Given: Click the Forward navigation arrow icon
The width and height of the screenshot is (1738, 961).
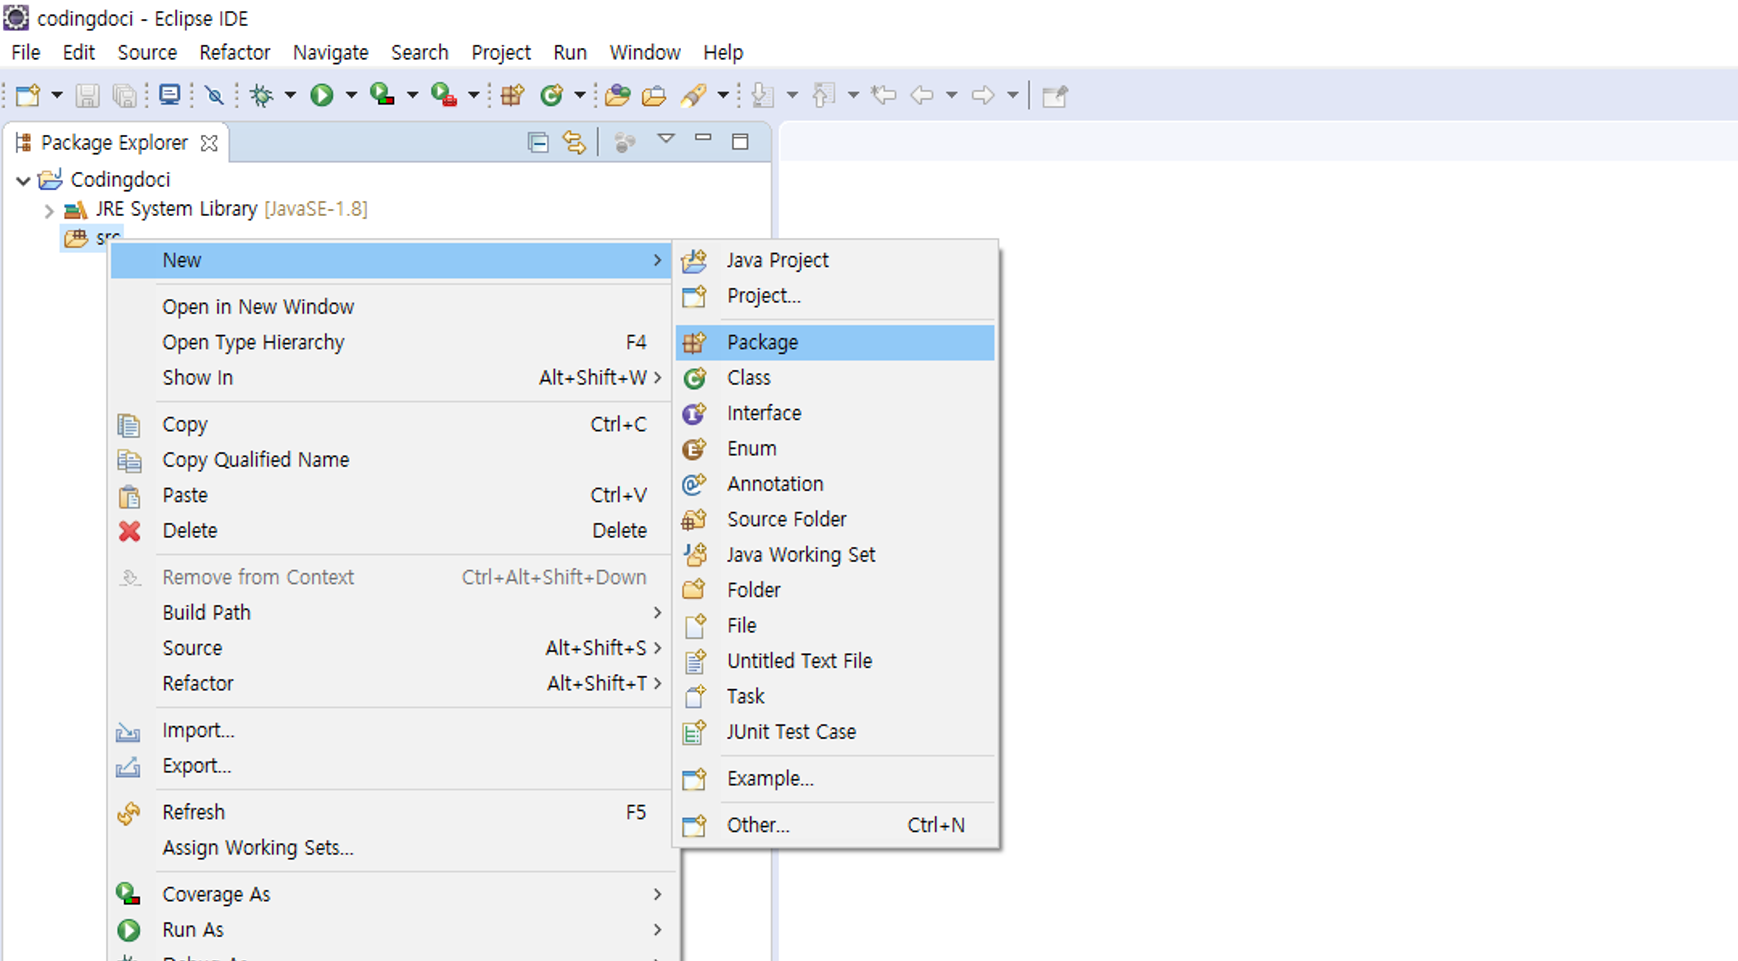Looking at the screenshot, I should (x=983, y=95).
